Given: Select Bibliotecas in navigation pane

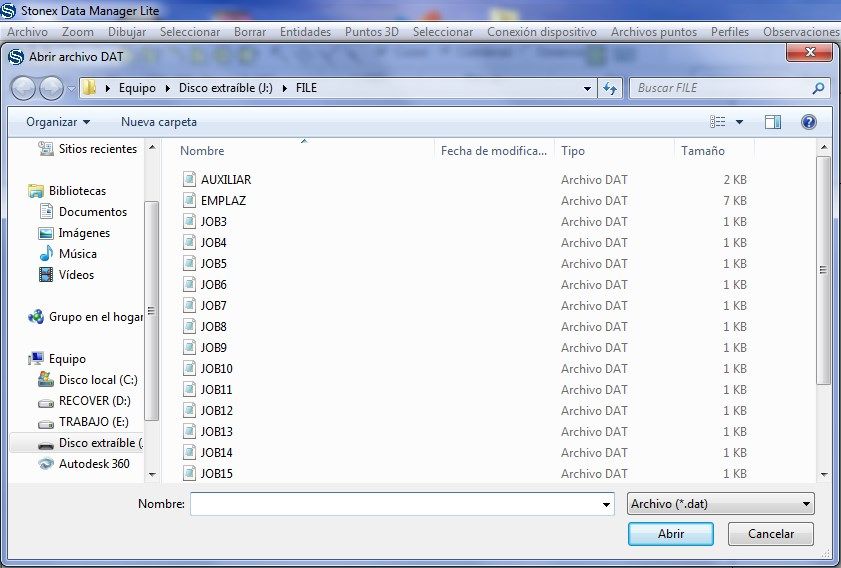Looking at the screenshot, I should click(67, 190).
